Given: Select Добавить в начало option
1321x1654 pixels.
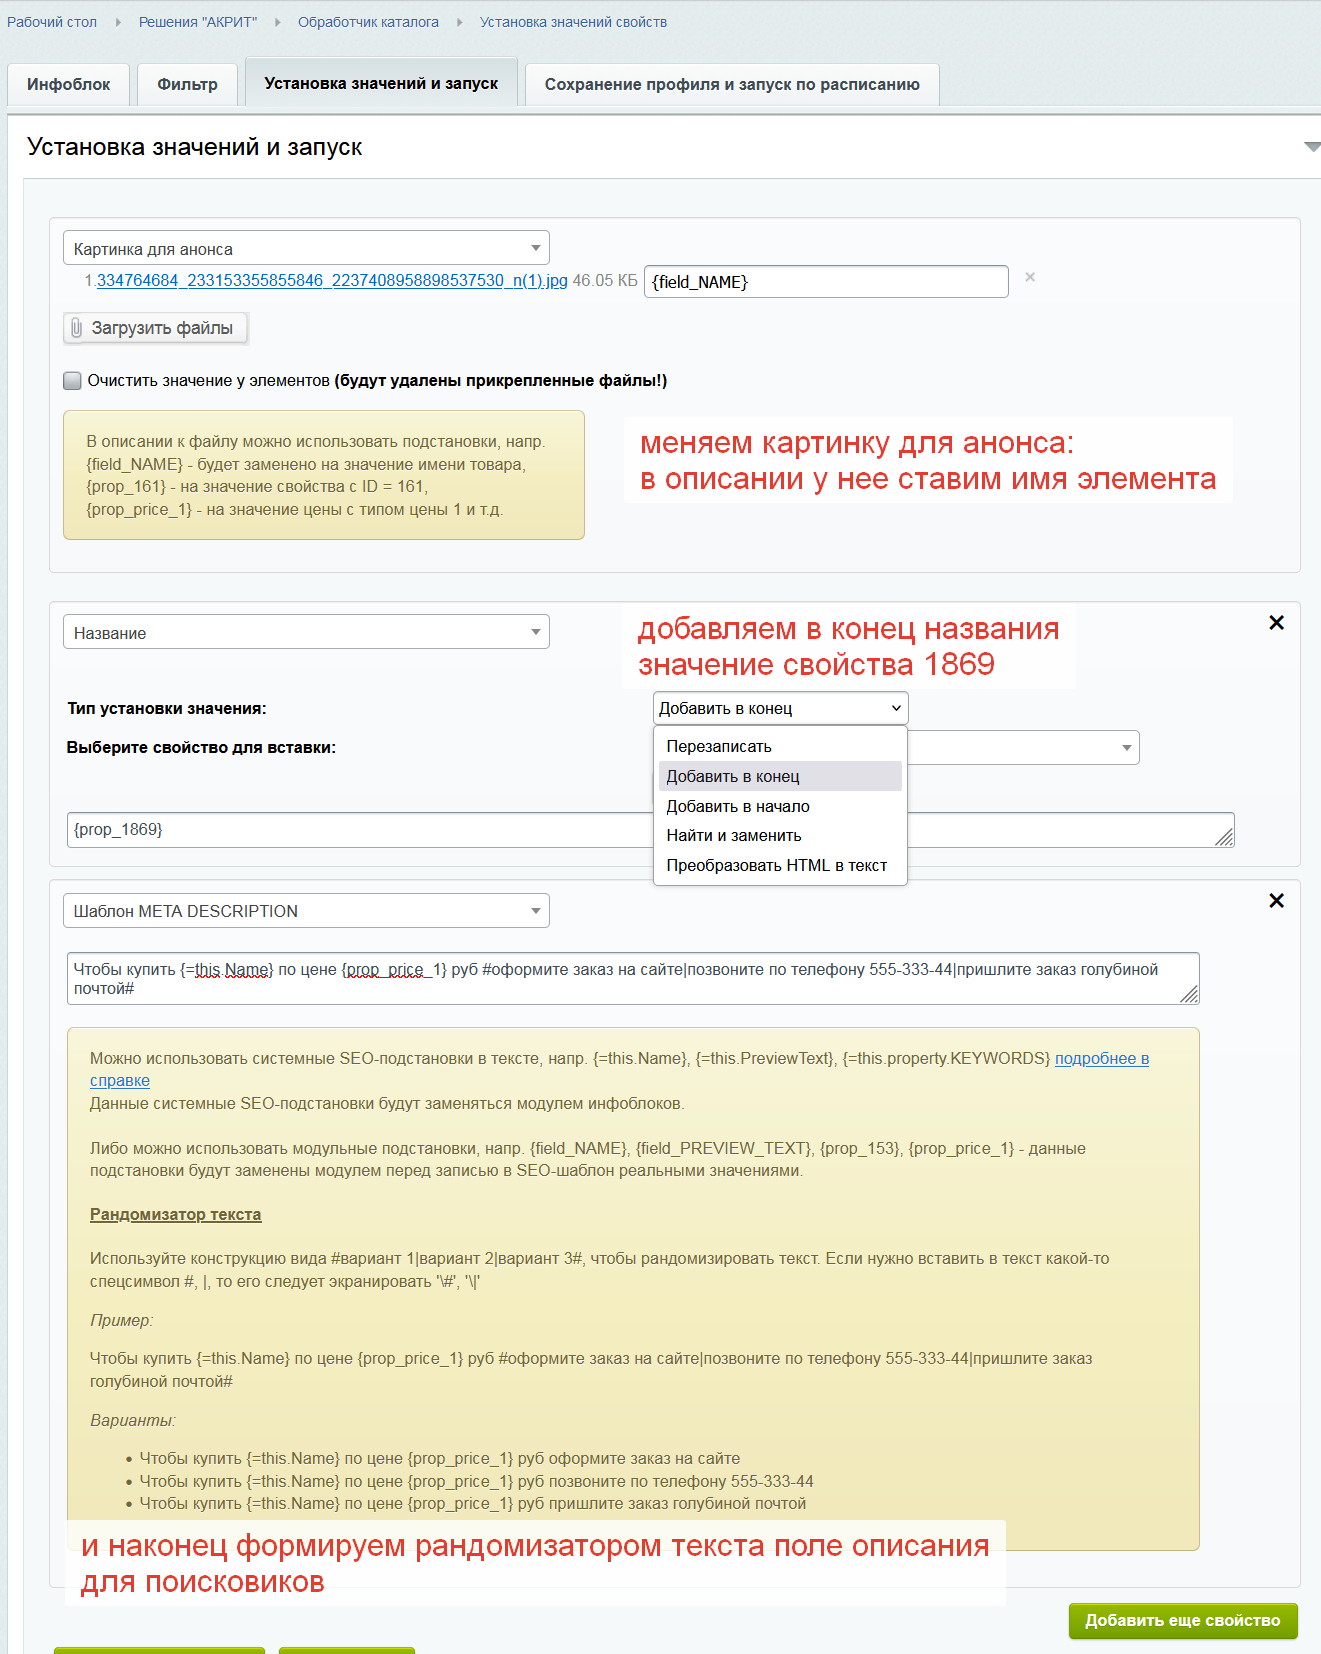Looking at the screenshot, I should (x=738, y=807).
